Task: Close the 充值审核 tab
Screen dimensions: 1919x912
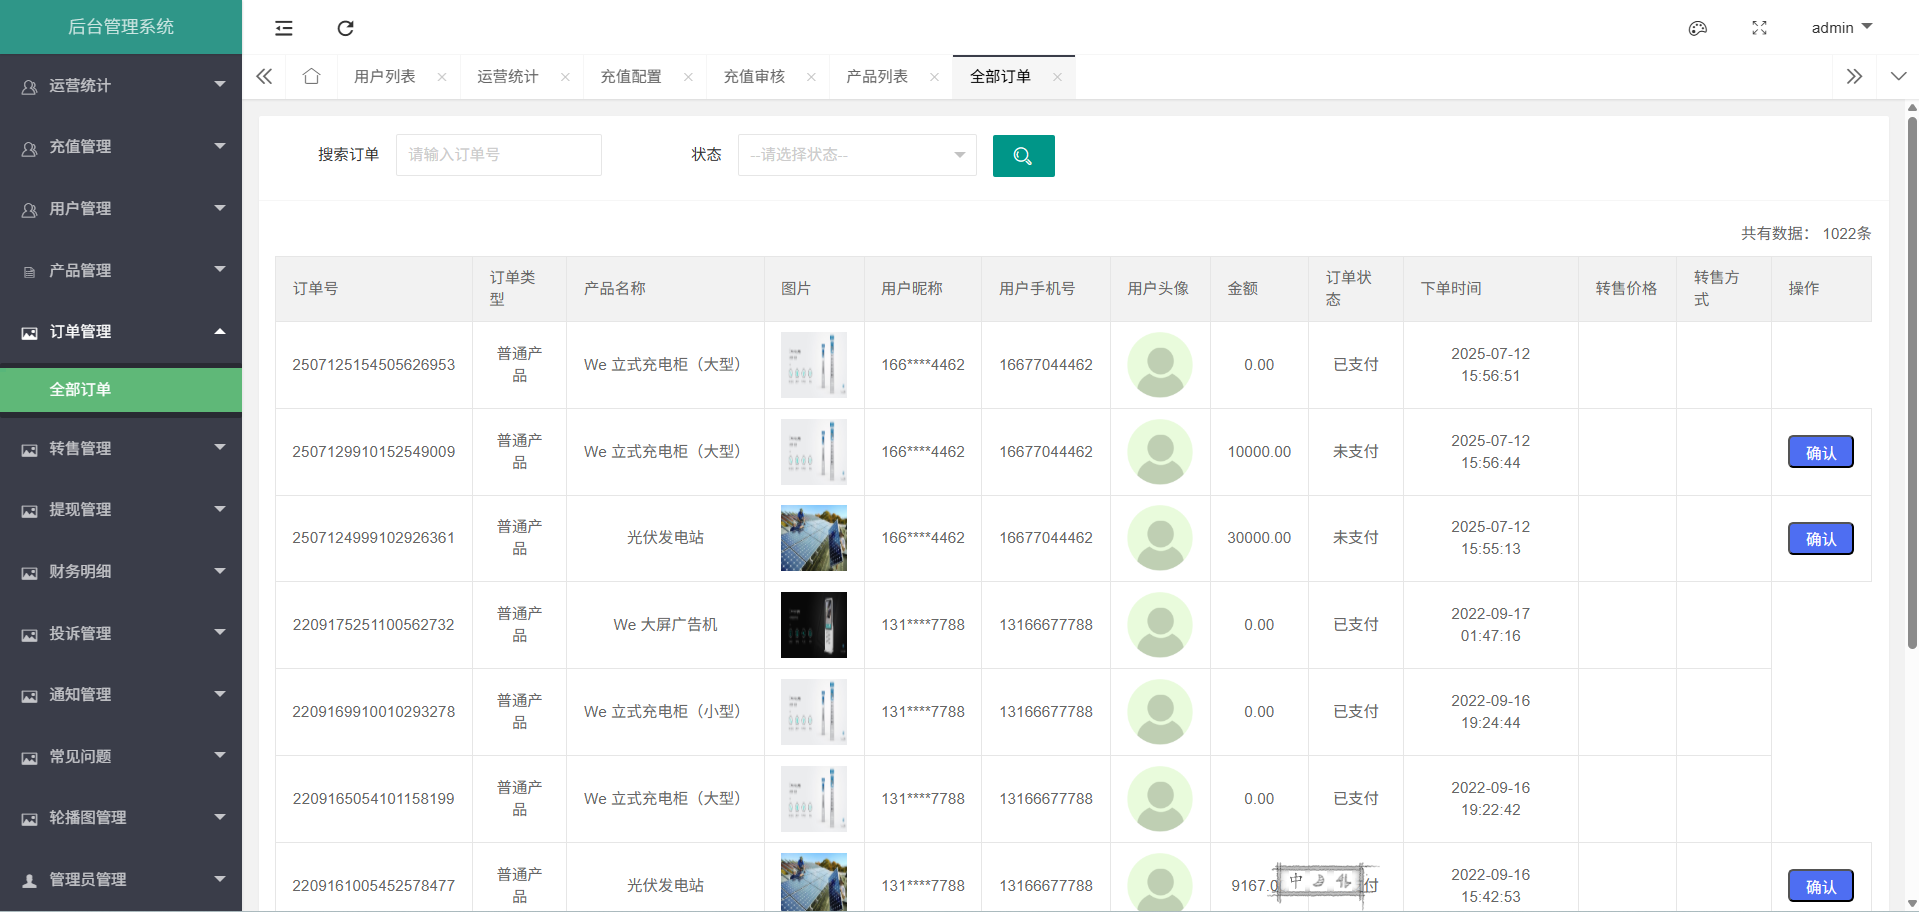Action: [811, 77]
